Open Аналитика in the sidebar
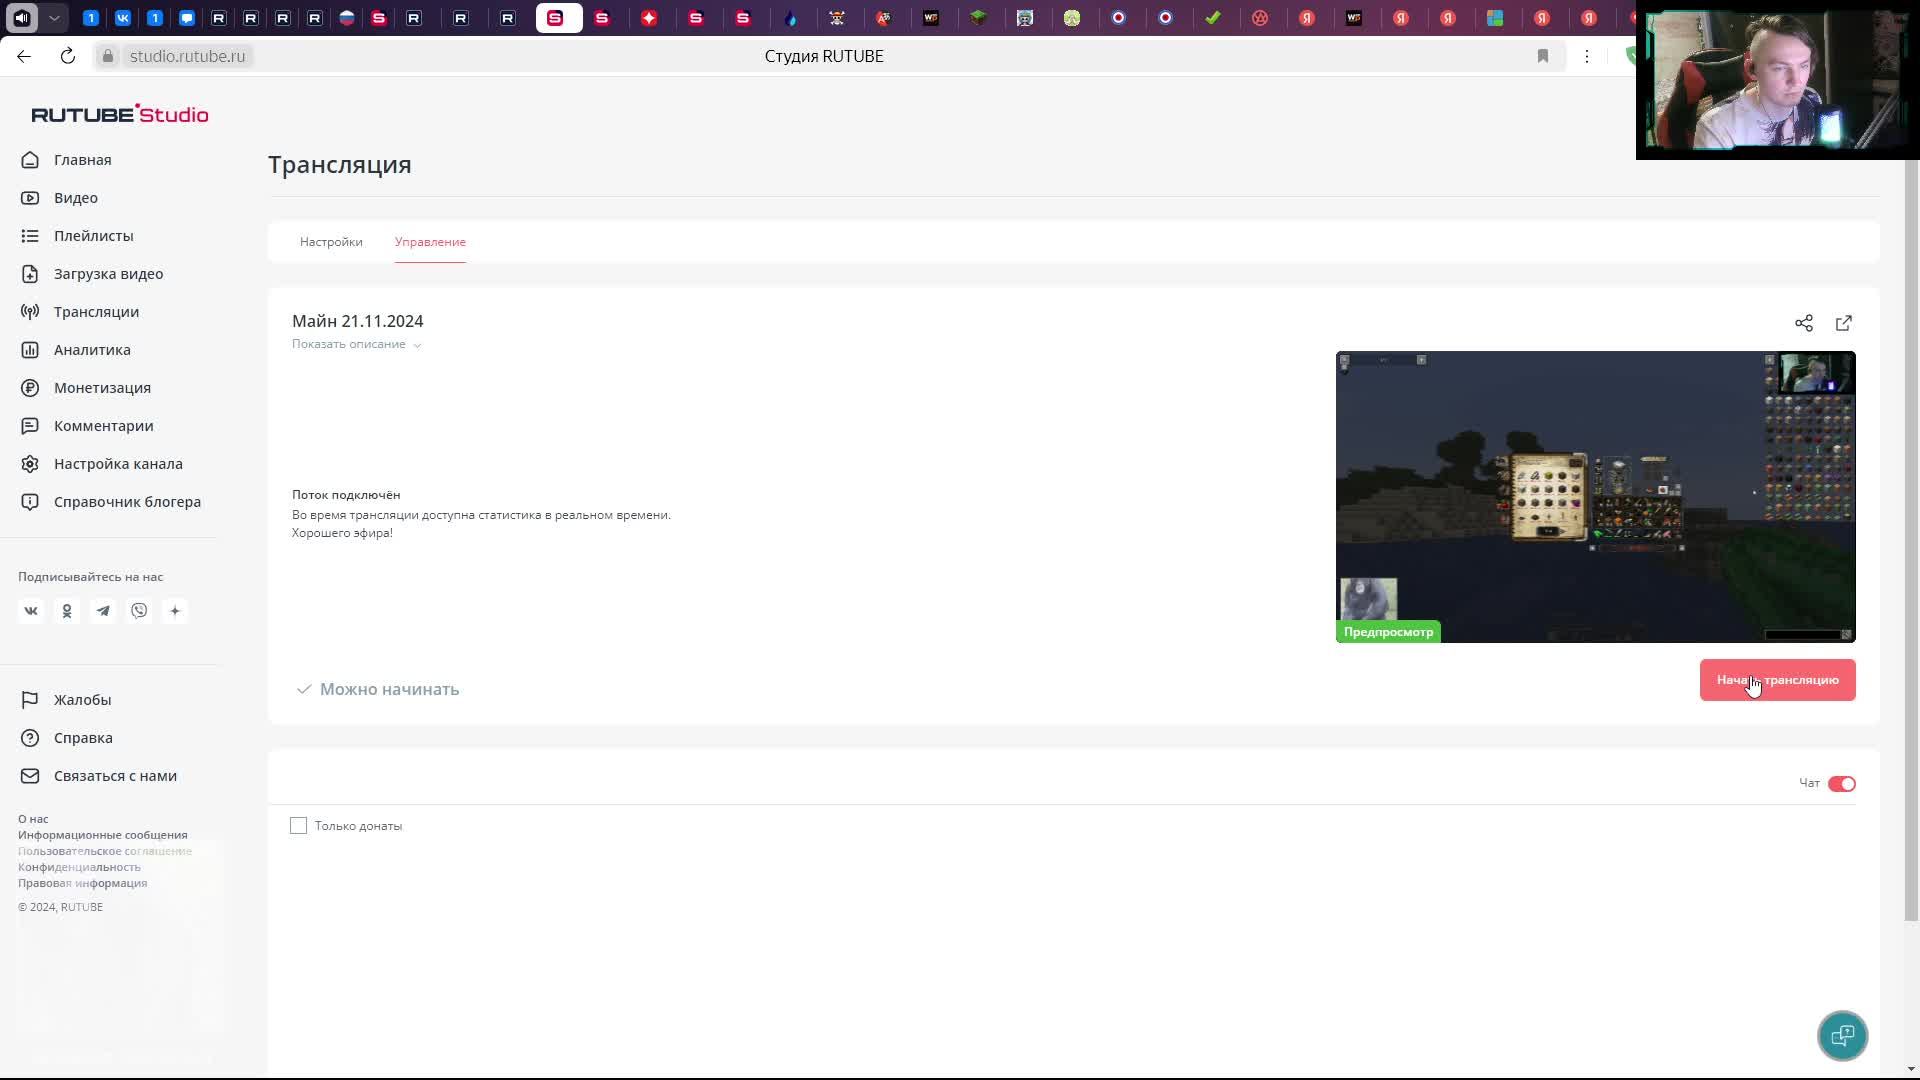1920x1080 pixels. 92,350
